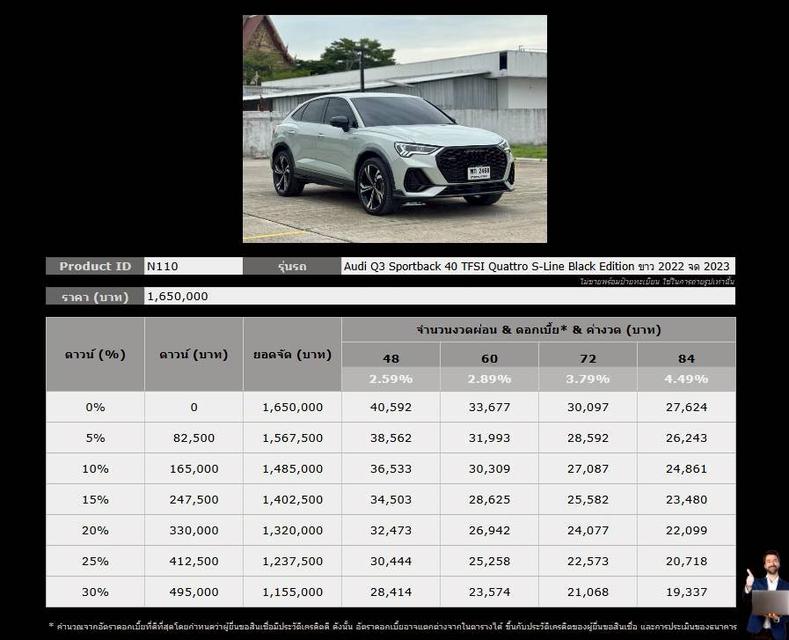Click the down payment amount 247,500
Image resolution: width=789 pixels, height=640 pixels.
click(194, 500)
